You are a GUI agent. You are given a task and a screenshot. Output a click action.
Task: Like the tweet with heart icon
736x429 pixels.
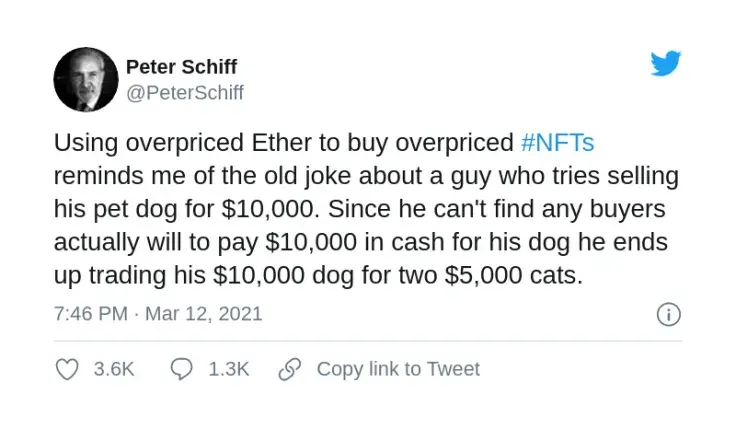tap(67, 369)
